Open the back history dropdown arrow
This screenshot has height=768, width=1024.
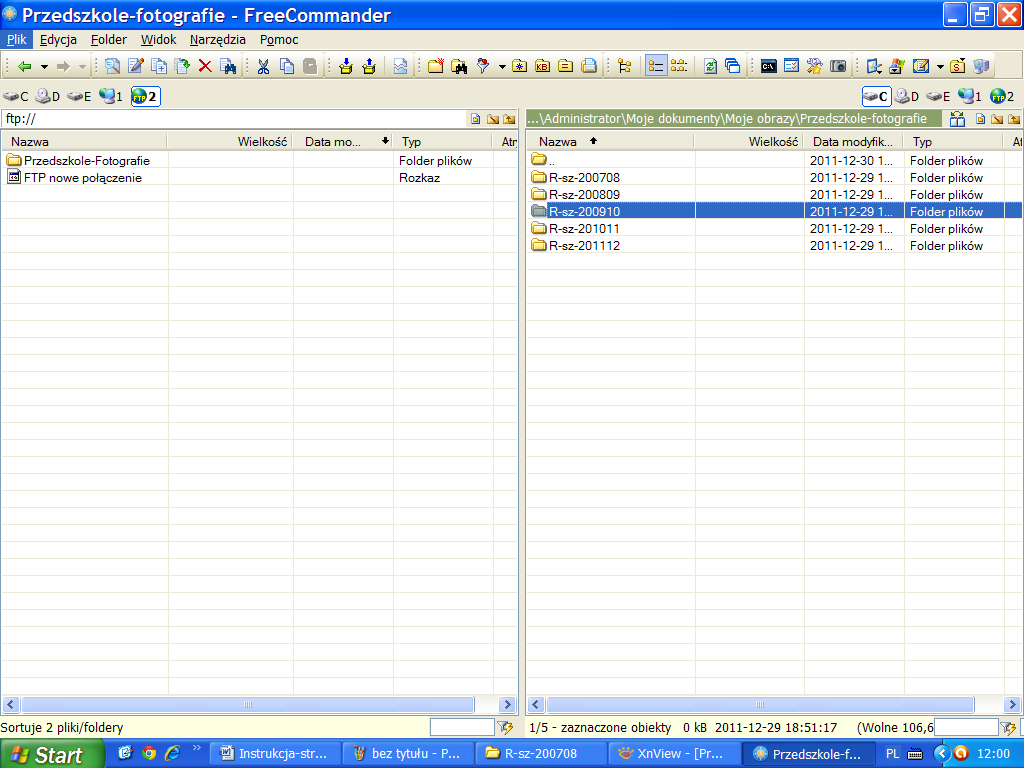click(x=44, y=67)
